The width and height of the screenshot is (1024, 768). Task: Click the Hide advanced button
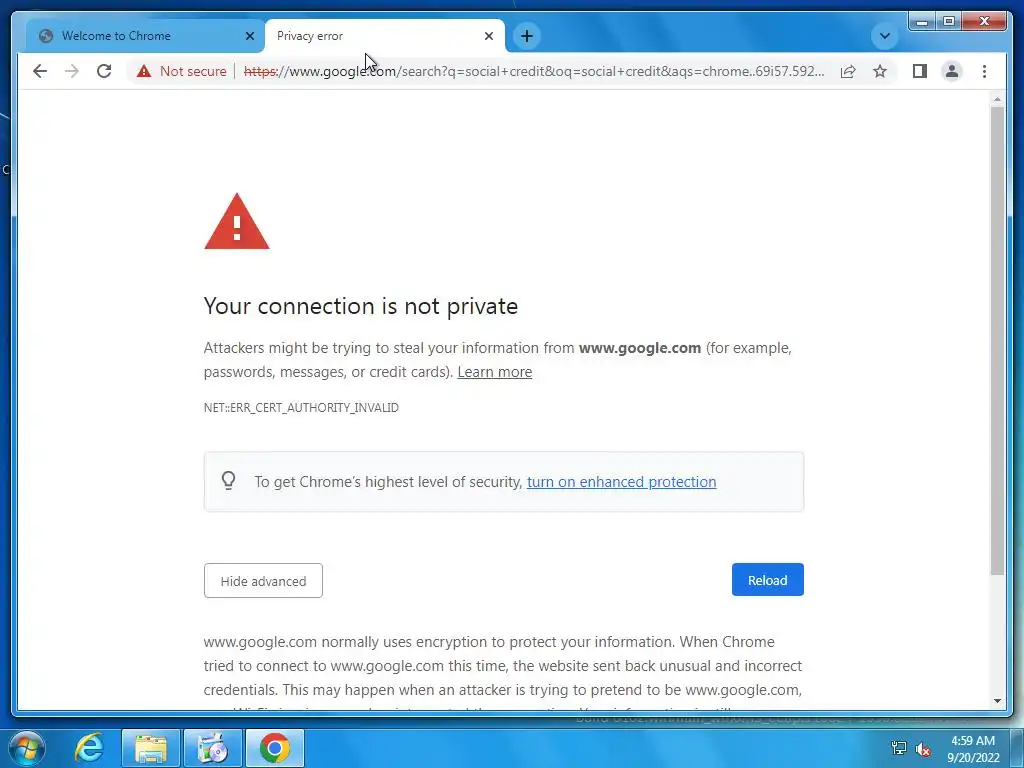(263, 581)
